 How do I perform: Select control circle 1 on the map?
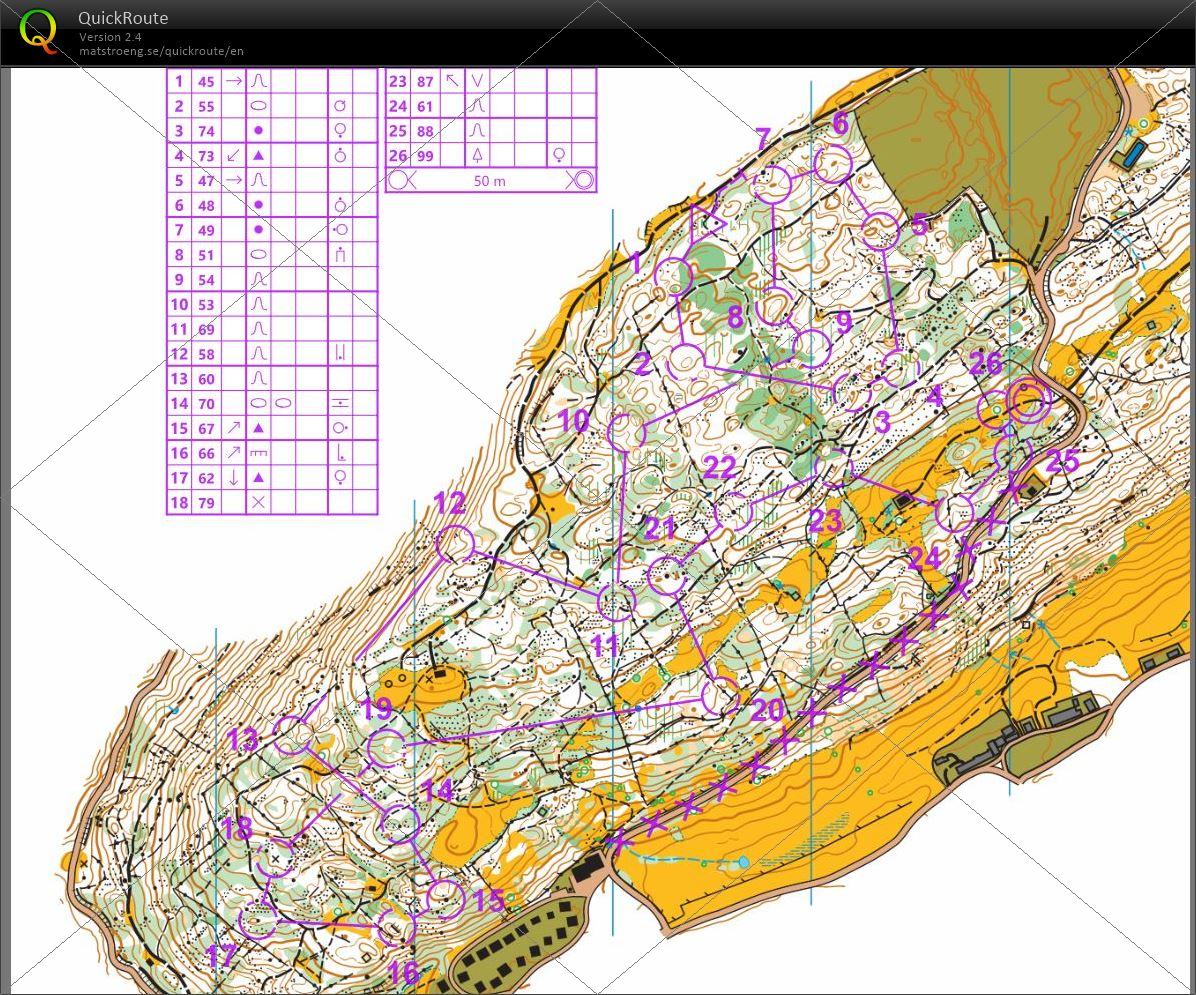(673, 276)
